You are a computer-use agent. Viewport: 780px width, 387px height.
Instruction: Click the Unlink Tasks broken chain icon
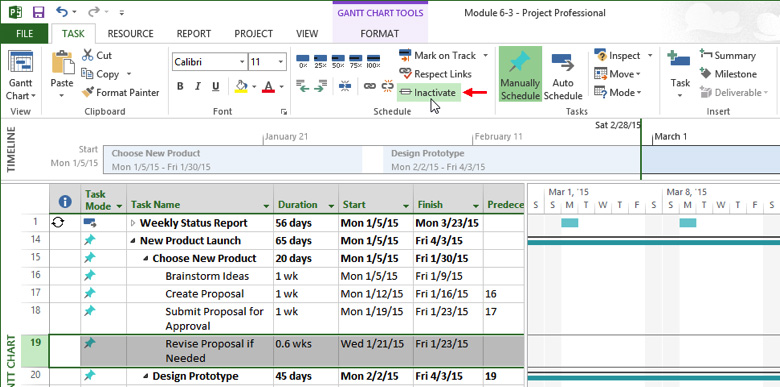pyautogui.click(x=388, y=86)
